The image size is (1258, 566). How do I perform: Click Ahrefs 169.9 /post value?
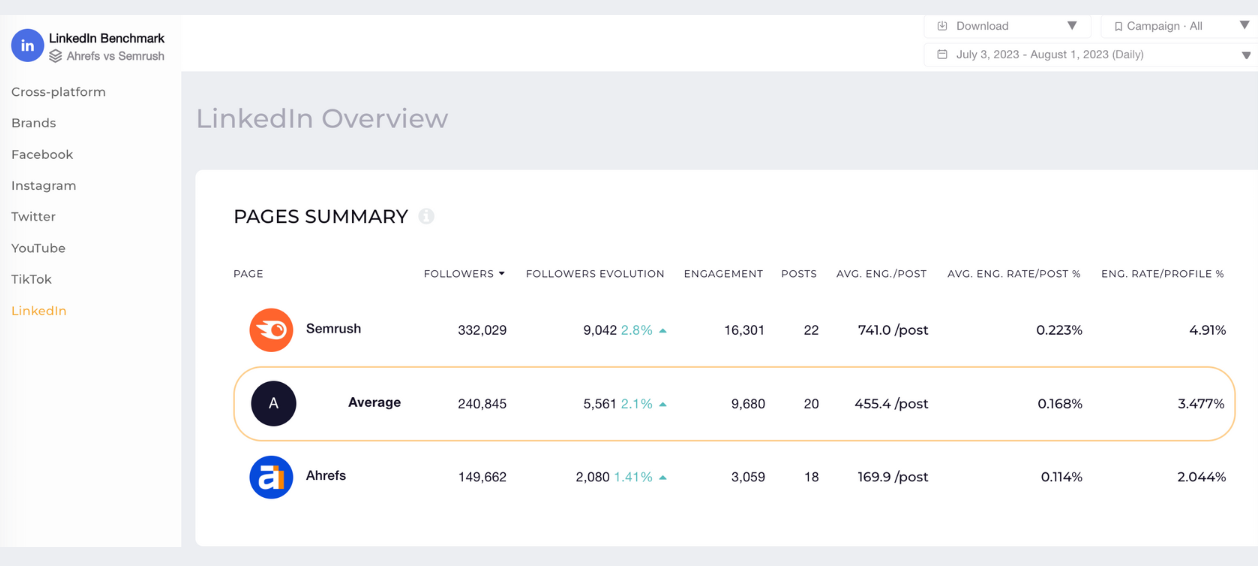pos(893,477)
